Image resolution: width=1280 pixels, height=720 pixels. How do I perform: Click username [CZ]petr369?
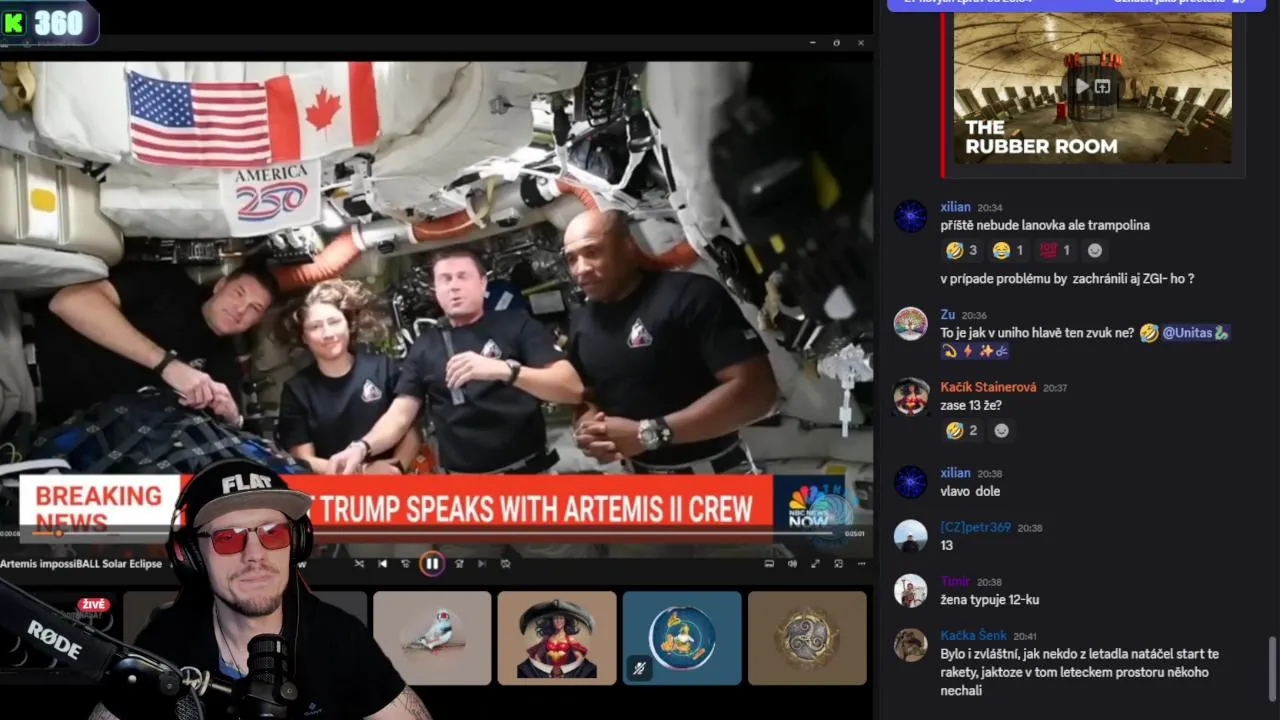click(976, 527)
